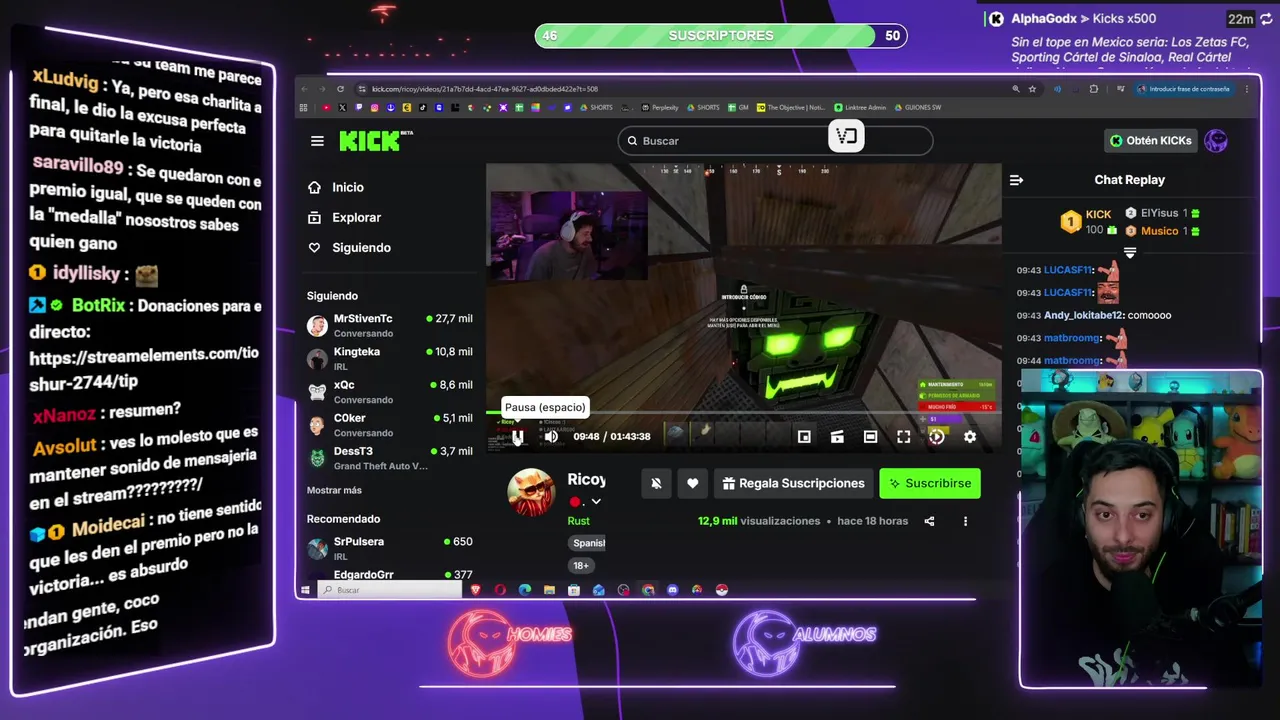
Task: Click the 18+ tag under Ricoy
Action: click(x=580, y=565)
